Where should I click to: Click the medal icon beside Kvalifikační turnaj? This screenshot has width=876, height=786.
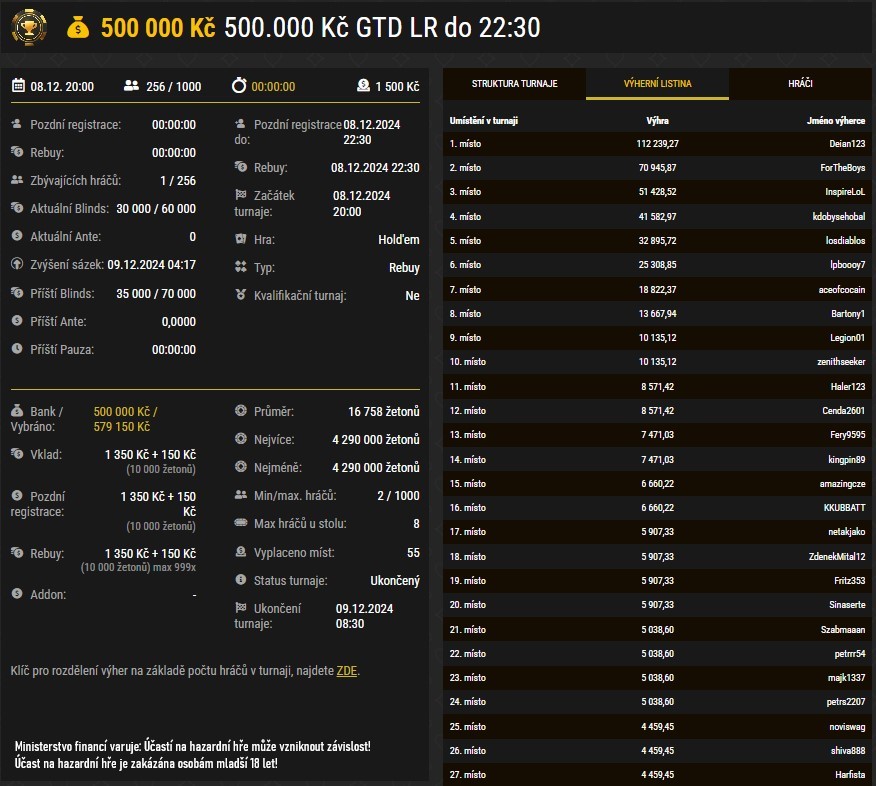(x=240, y=295)
